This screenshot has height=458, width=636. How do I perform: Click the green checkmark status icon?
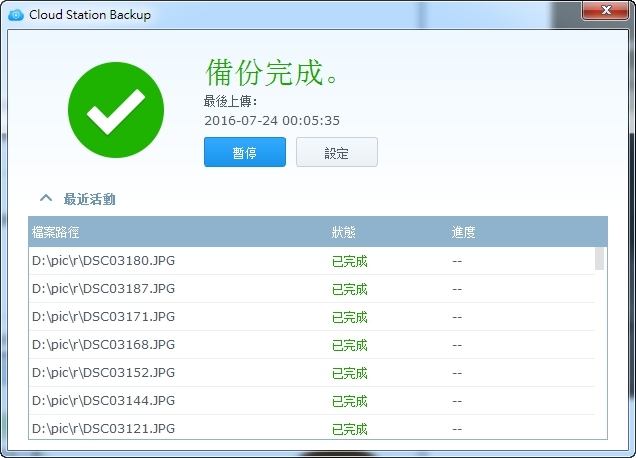pos(116,110)
